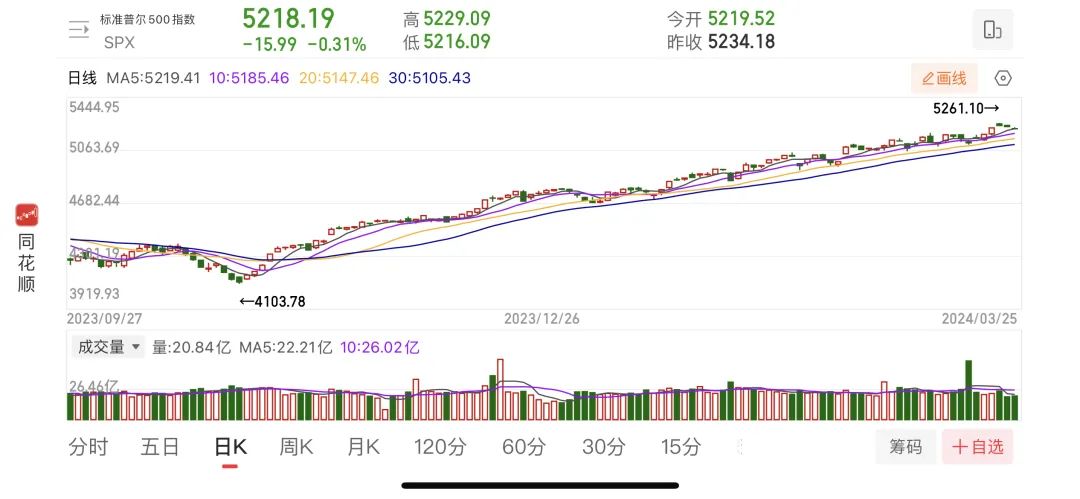Switch to 分时 tab
This screenshot has width=1080, height=499.
coord(88,447)
